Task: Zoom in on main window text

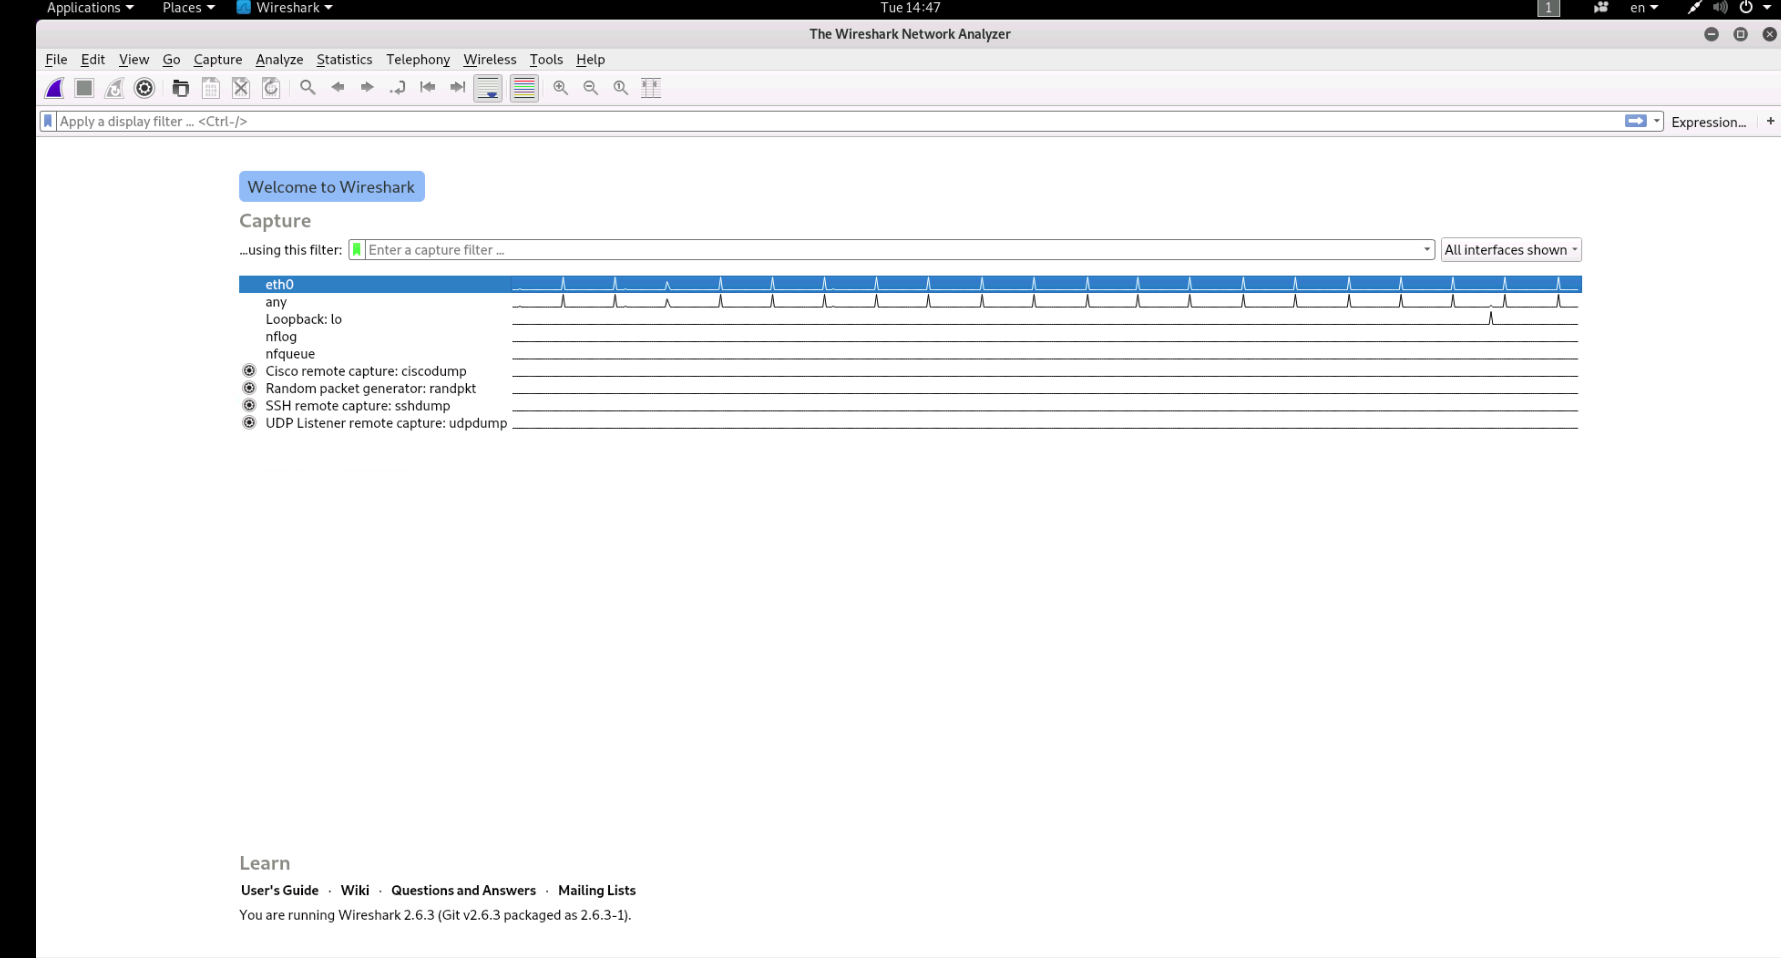Action: pyautogui.click(x=561, y=88)
